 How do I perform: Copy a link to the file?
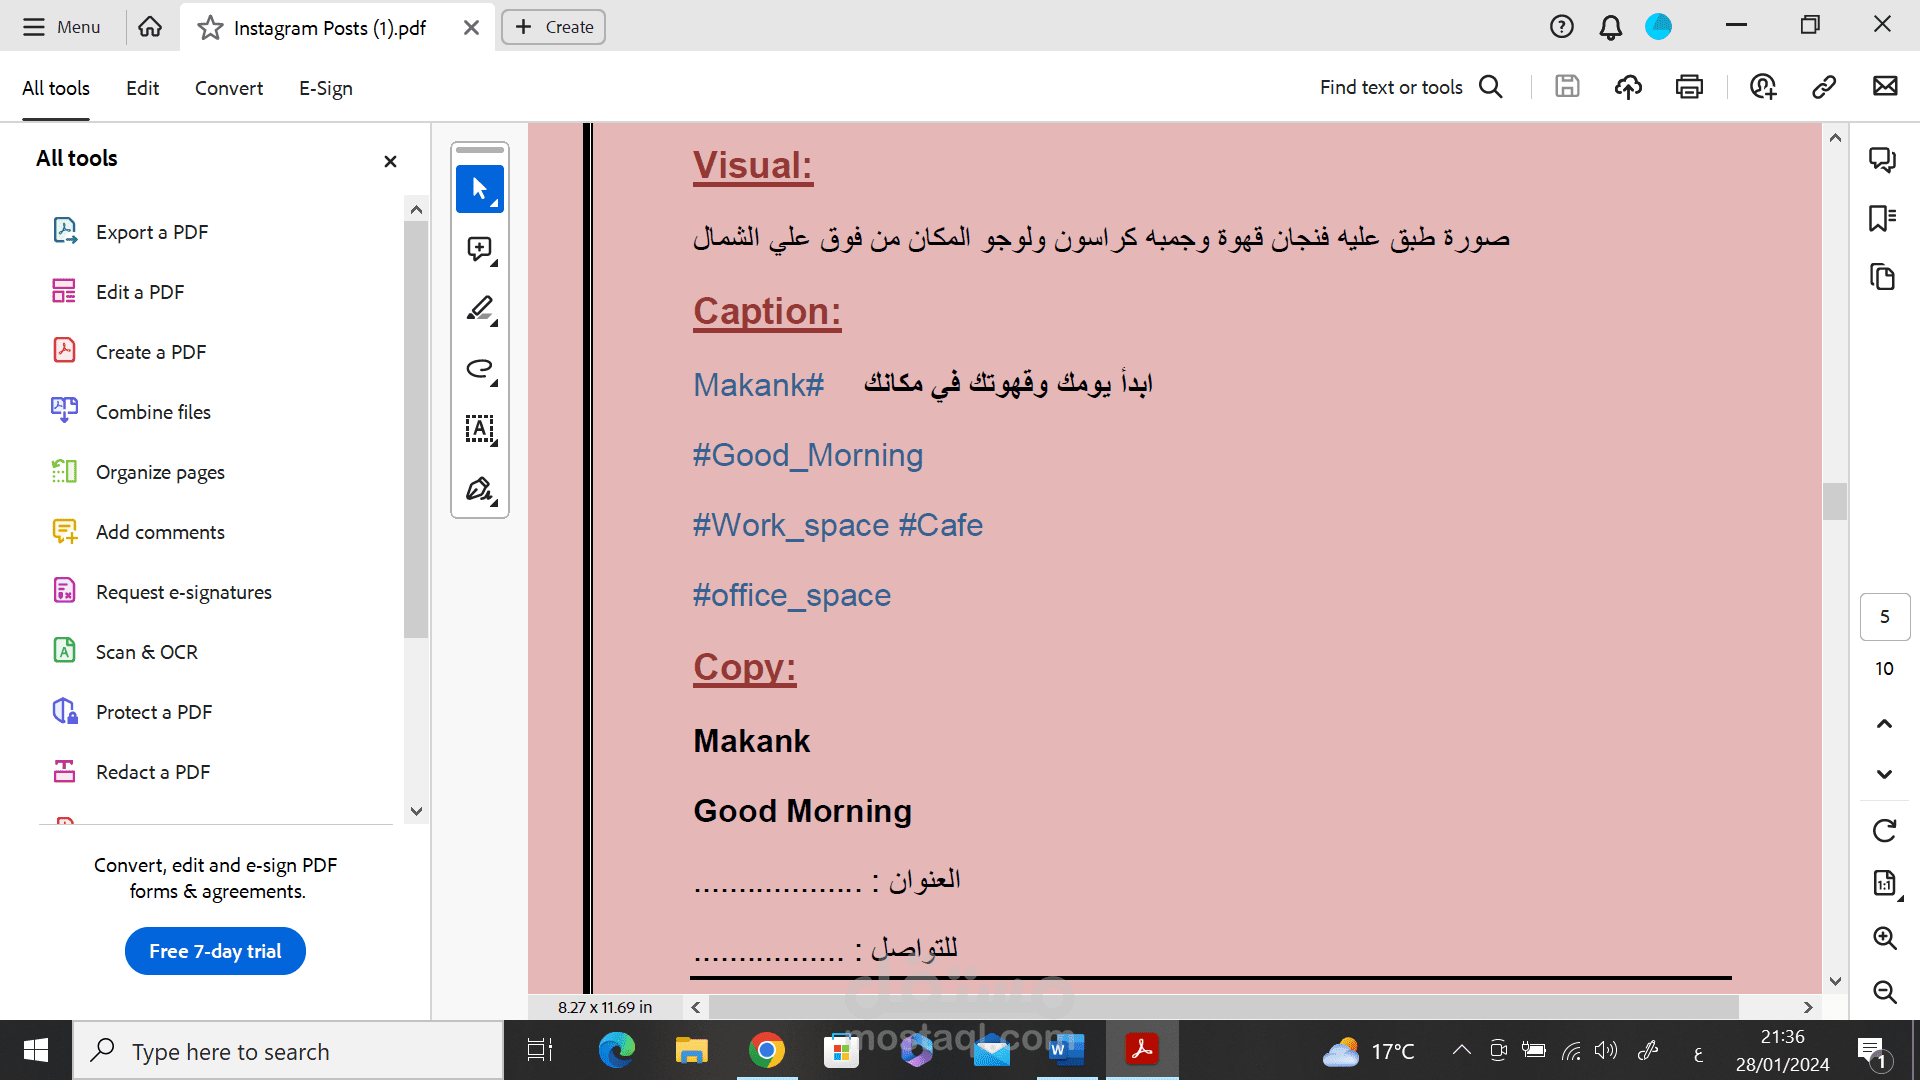tap(1824, 87)
